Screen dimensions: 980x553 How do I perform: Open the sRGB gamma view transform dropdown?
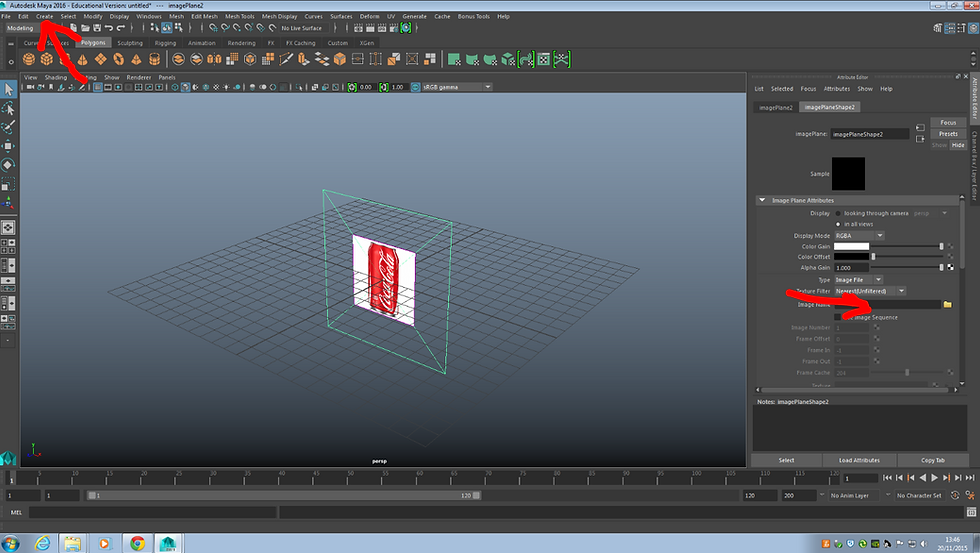457,87
